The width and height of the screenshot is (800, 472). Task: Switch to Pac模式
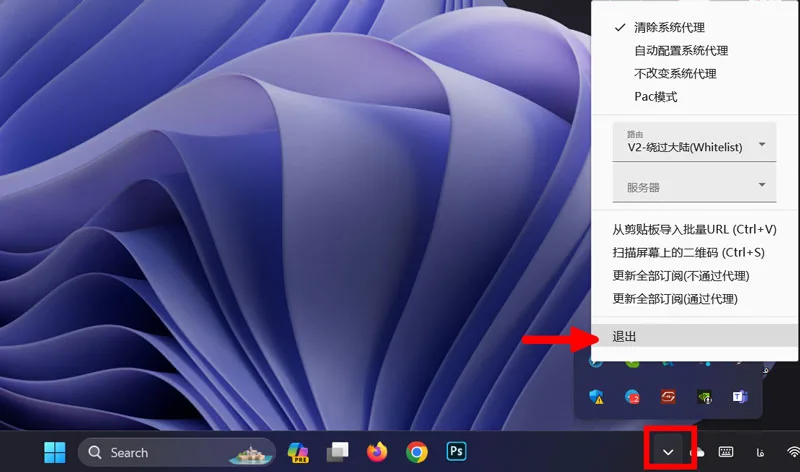655,96
